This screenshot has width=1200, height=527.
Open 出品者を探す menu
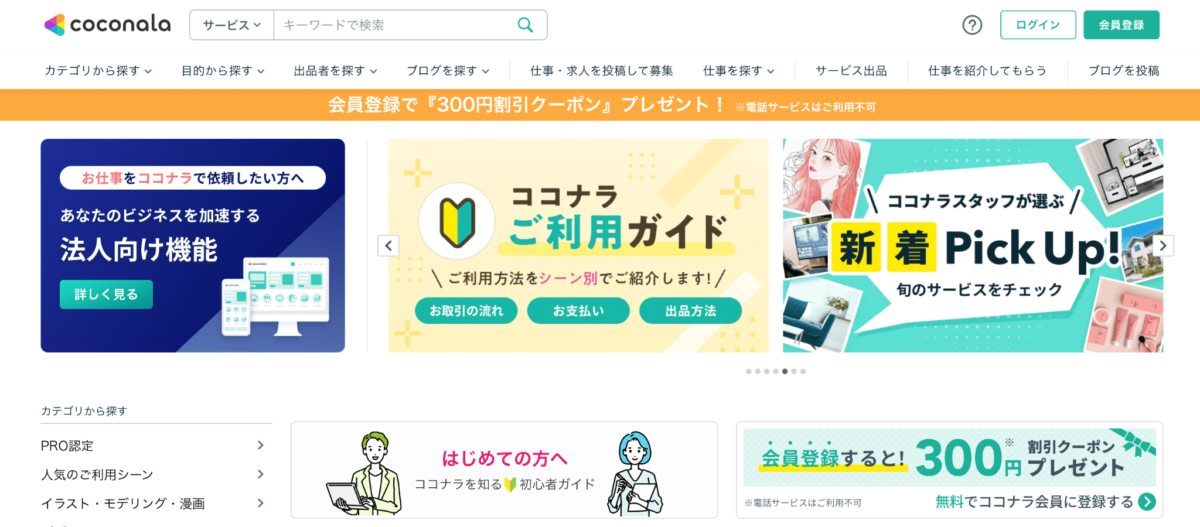click(336, 71)
